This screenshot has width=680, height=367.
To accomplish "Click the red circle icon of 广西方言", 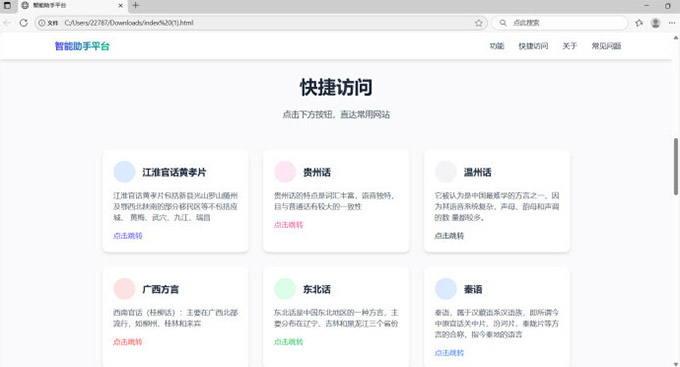I will pyautogui.click(x=124, y=289).
